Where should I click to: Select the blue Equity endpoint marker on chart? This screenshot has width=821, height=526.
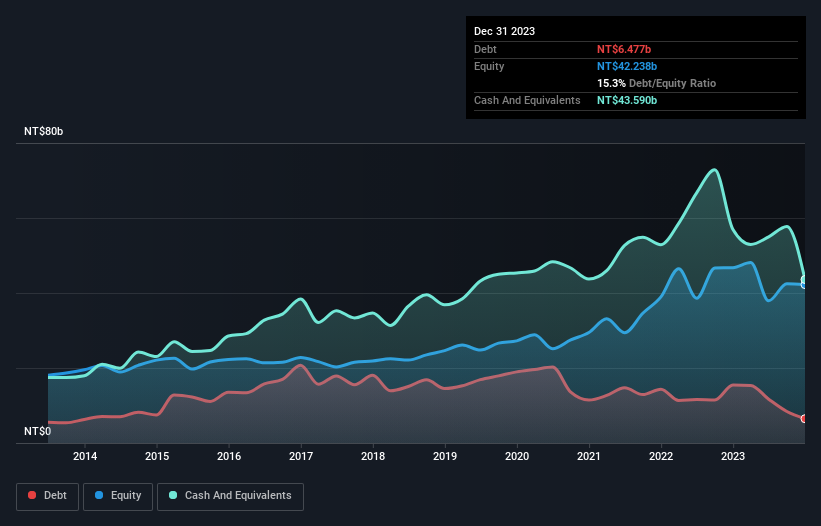[x=804, y=285]
